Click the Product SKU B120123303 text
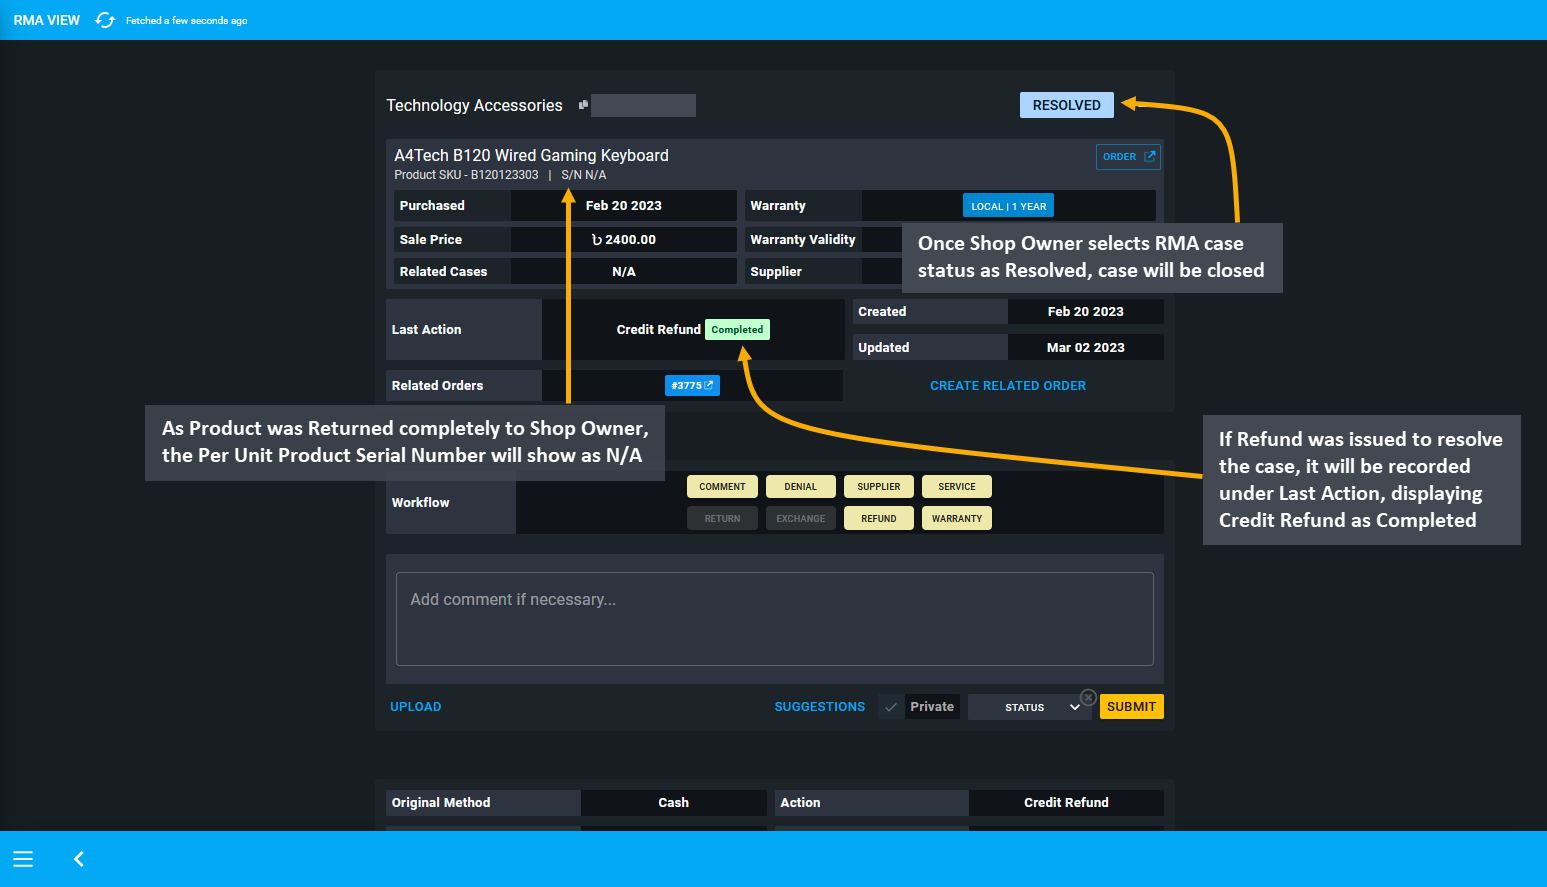 click(466, 175)
